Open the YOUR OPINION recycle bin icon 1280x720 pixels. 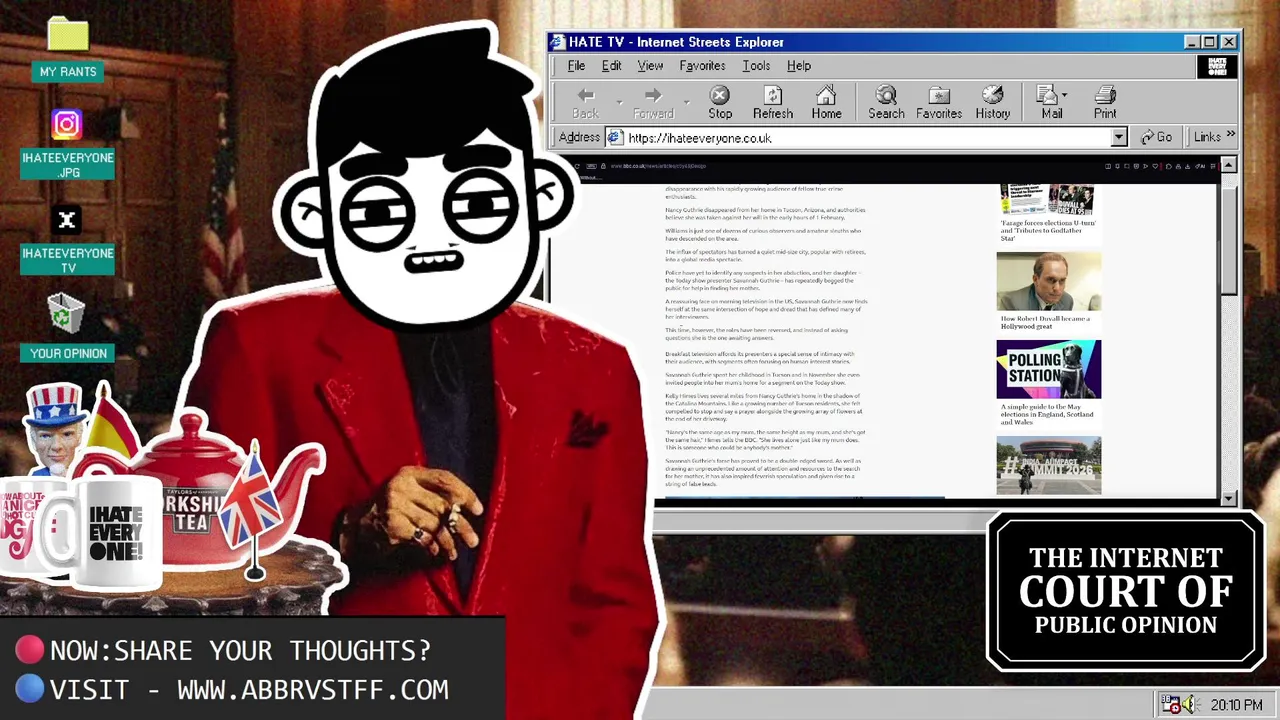67,315
